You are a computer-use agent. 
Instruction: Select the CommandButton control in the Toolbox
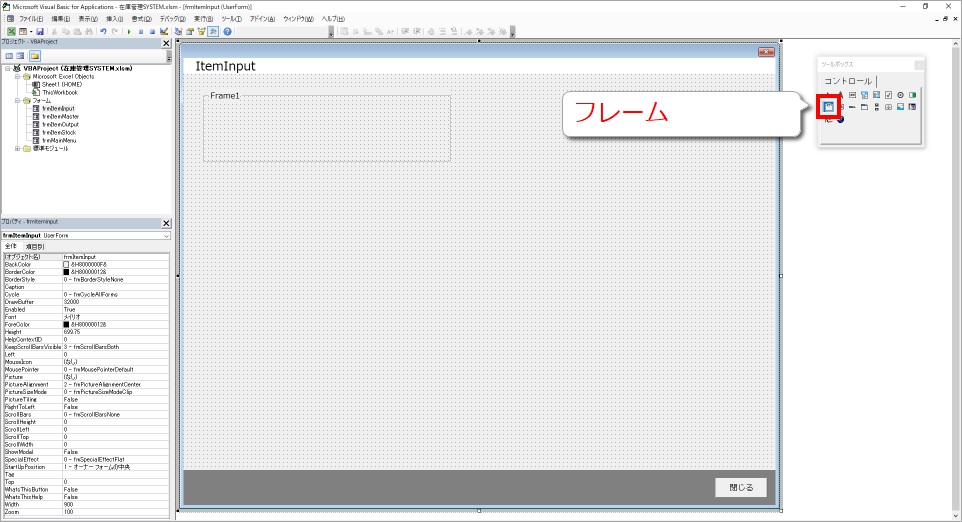coord(841,107)
